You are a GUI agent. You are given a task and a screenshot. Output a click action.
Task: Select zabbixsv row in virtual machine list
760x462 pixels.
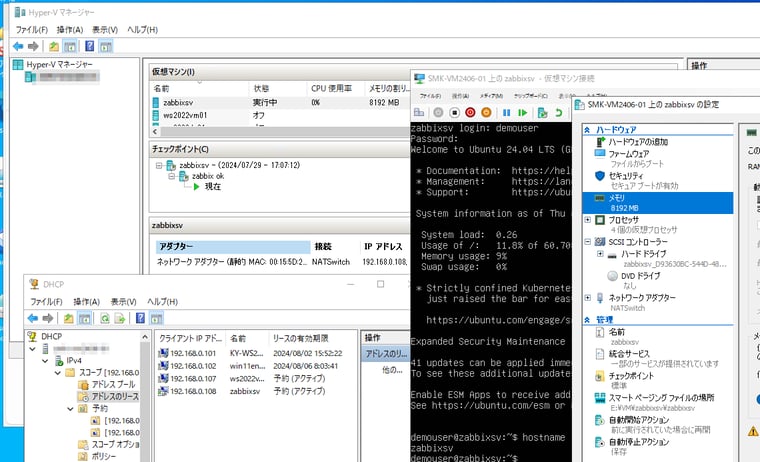280,103
